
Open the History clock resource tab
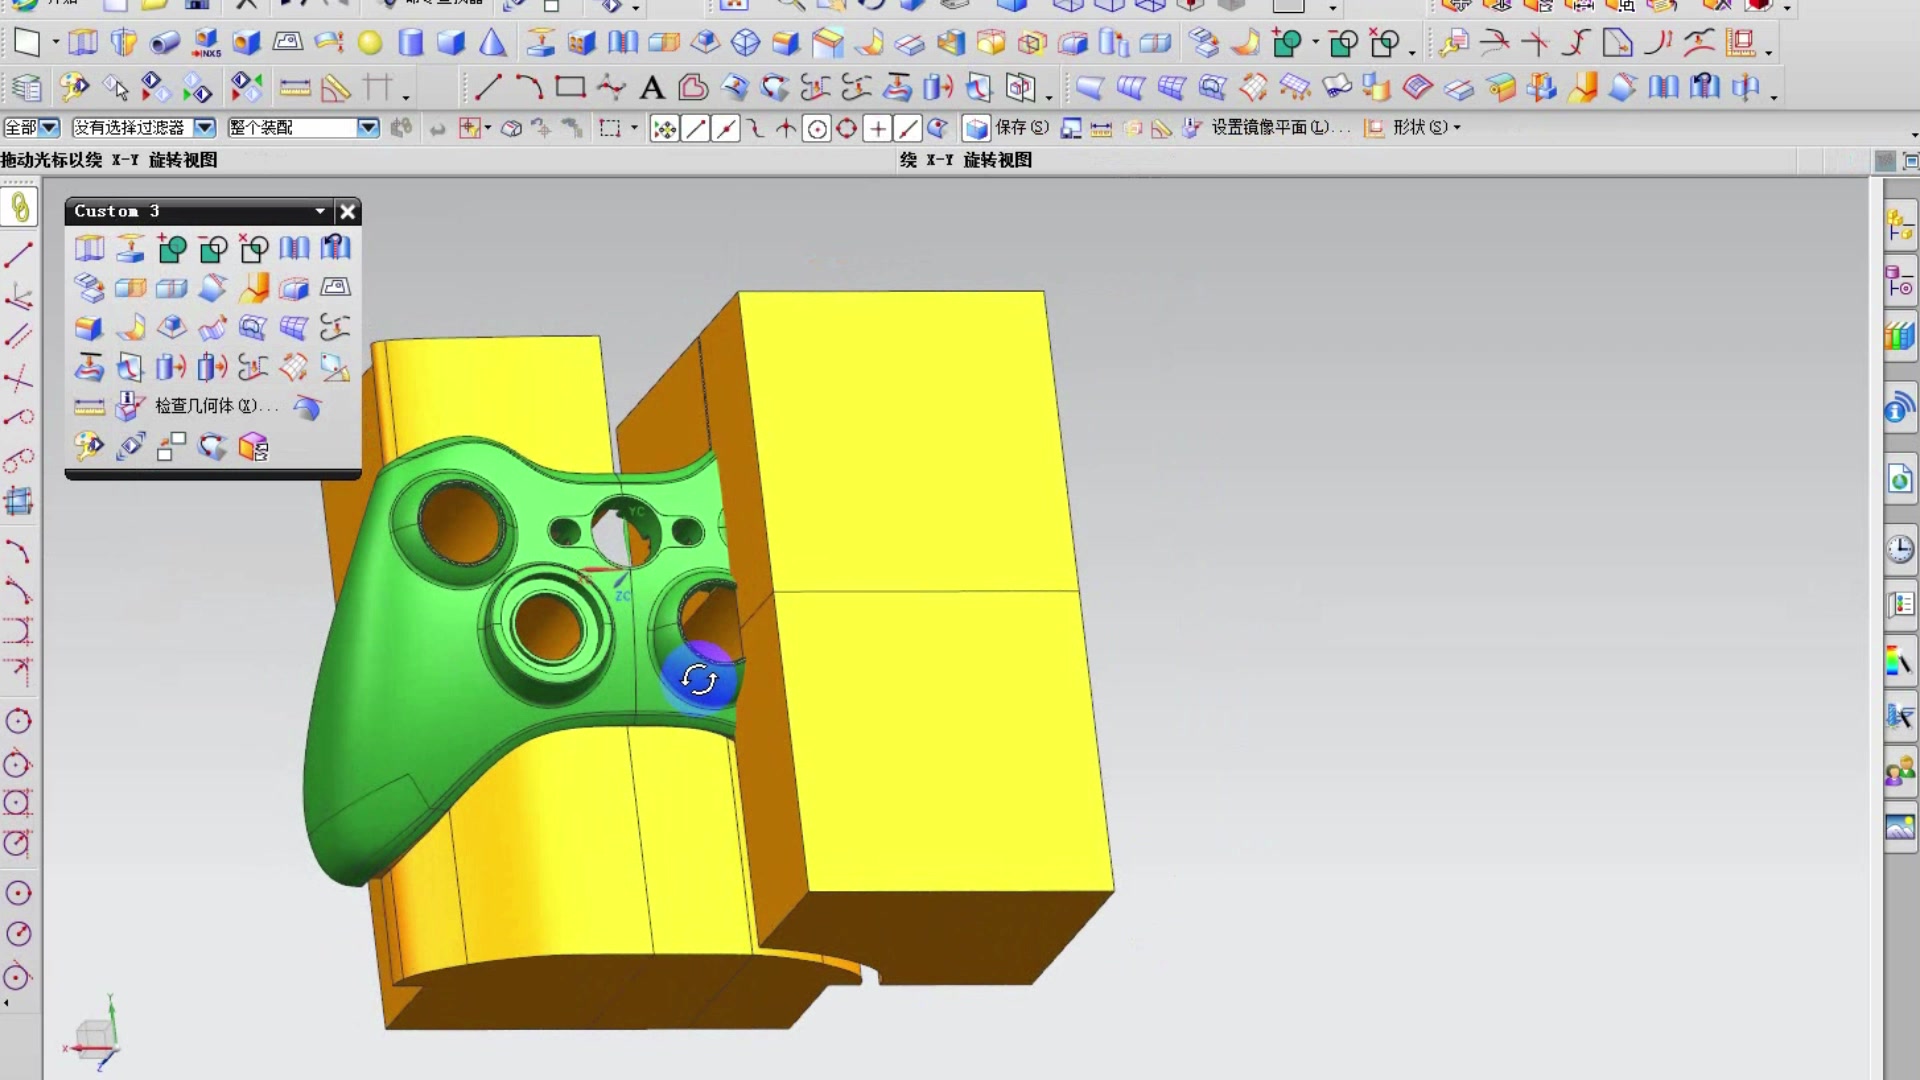tap(1899, 549)
